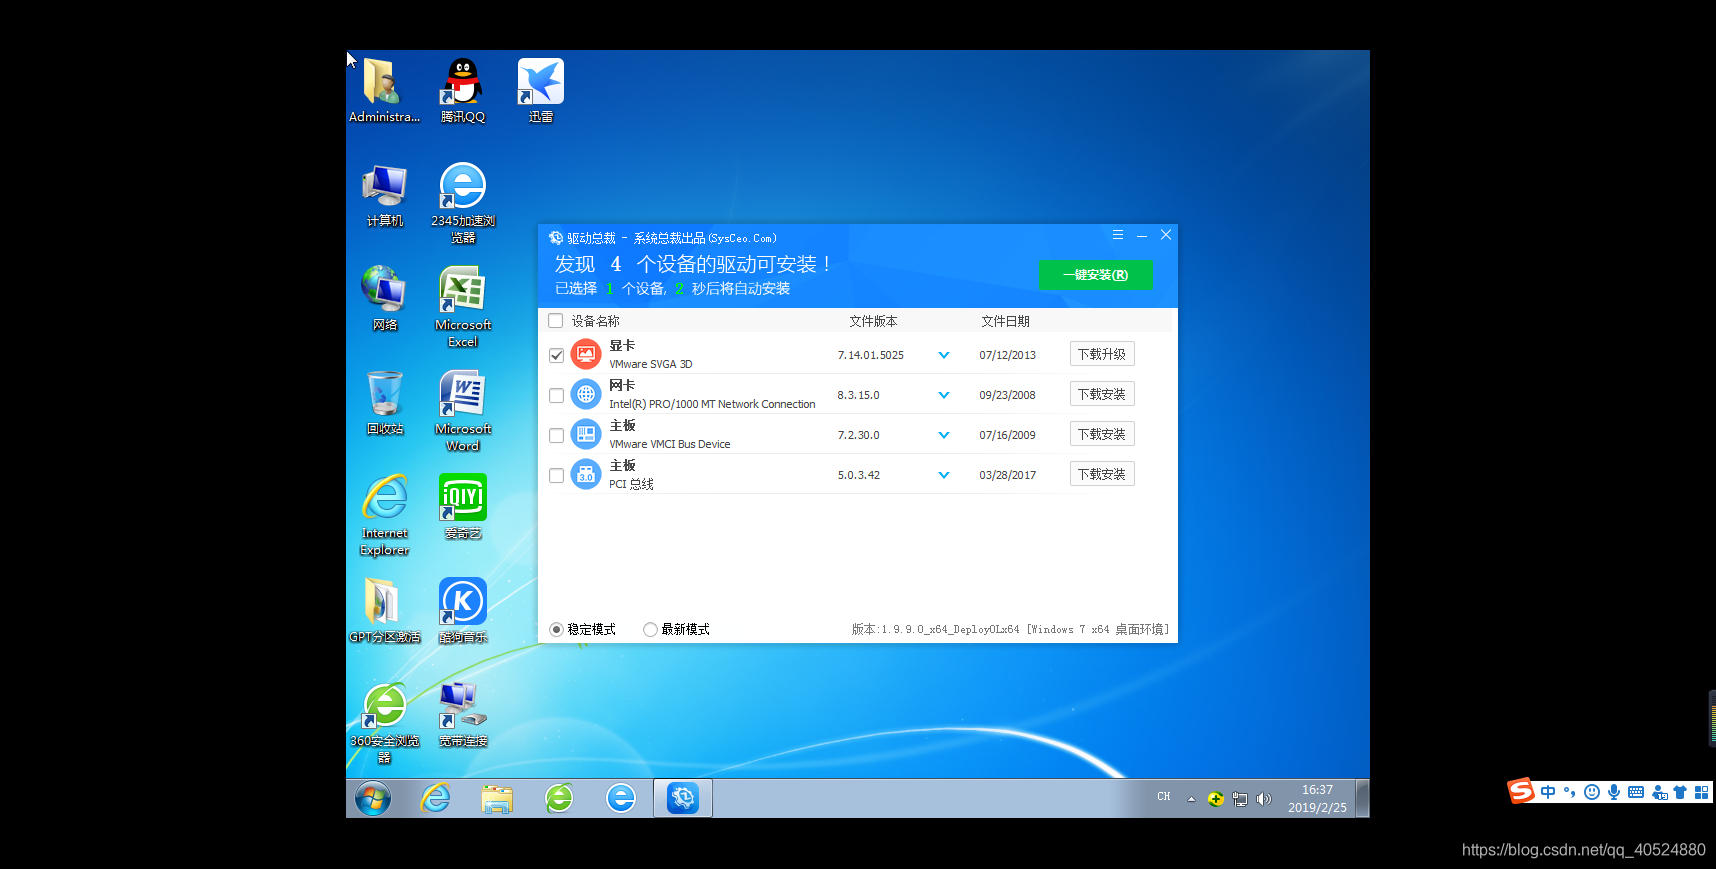Launch the 腾讯QQ desktop icon

462,90
